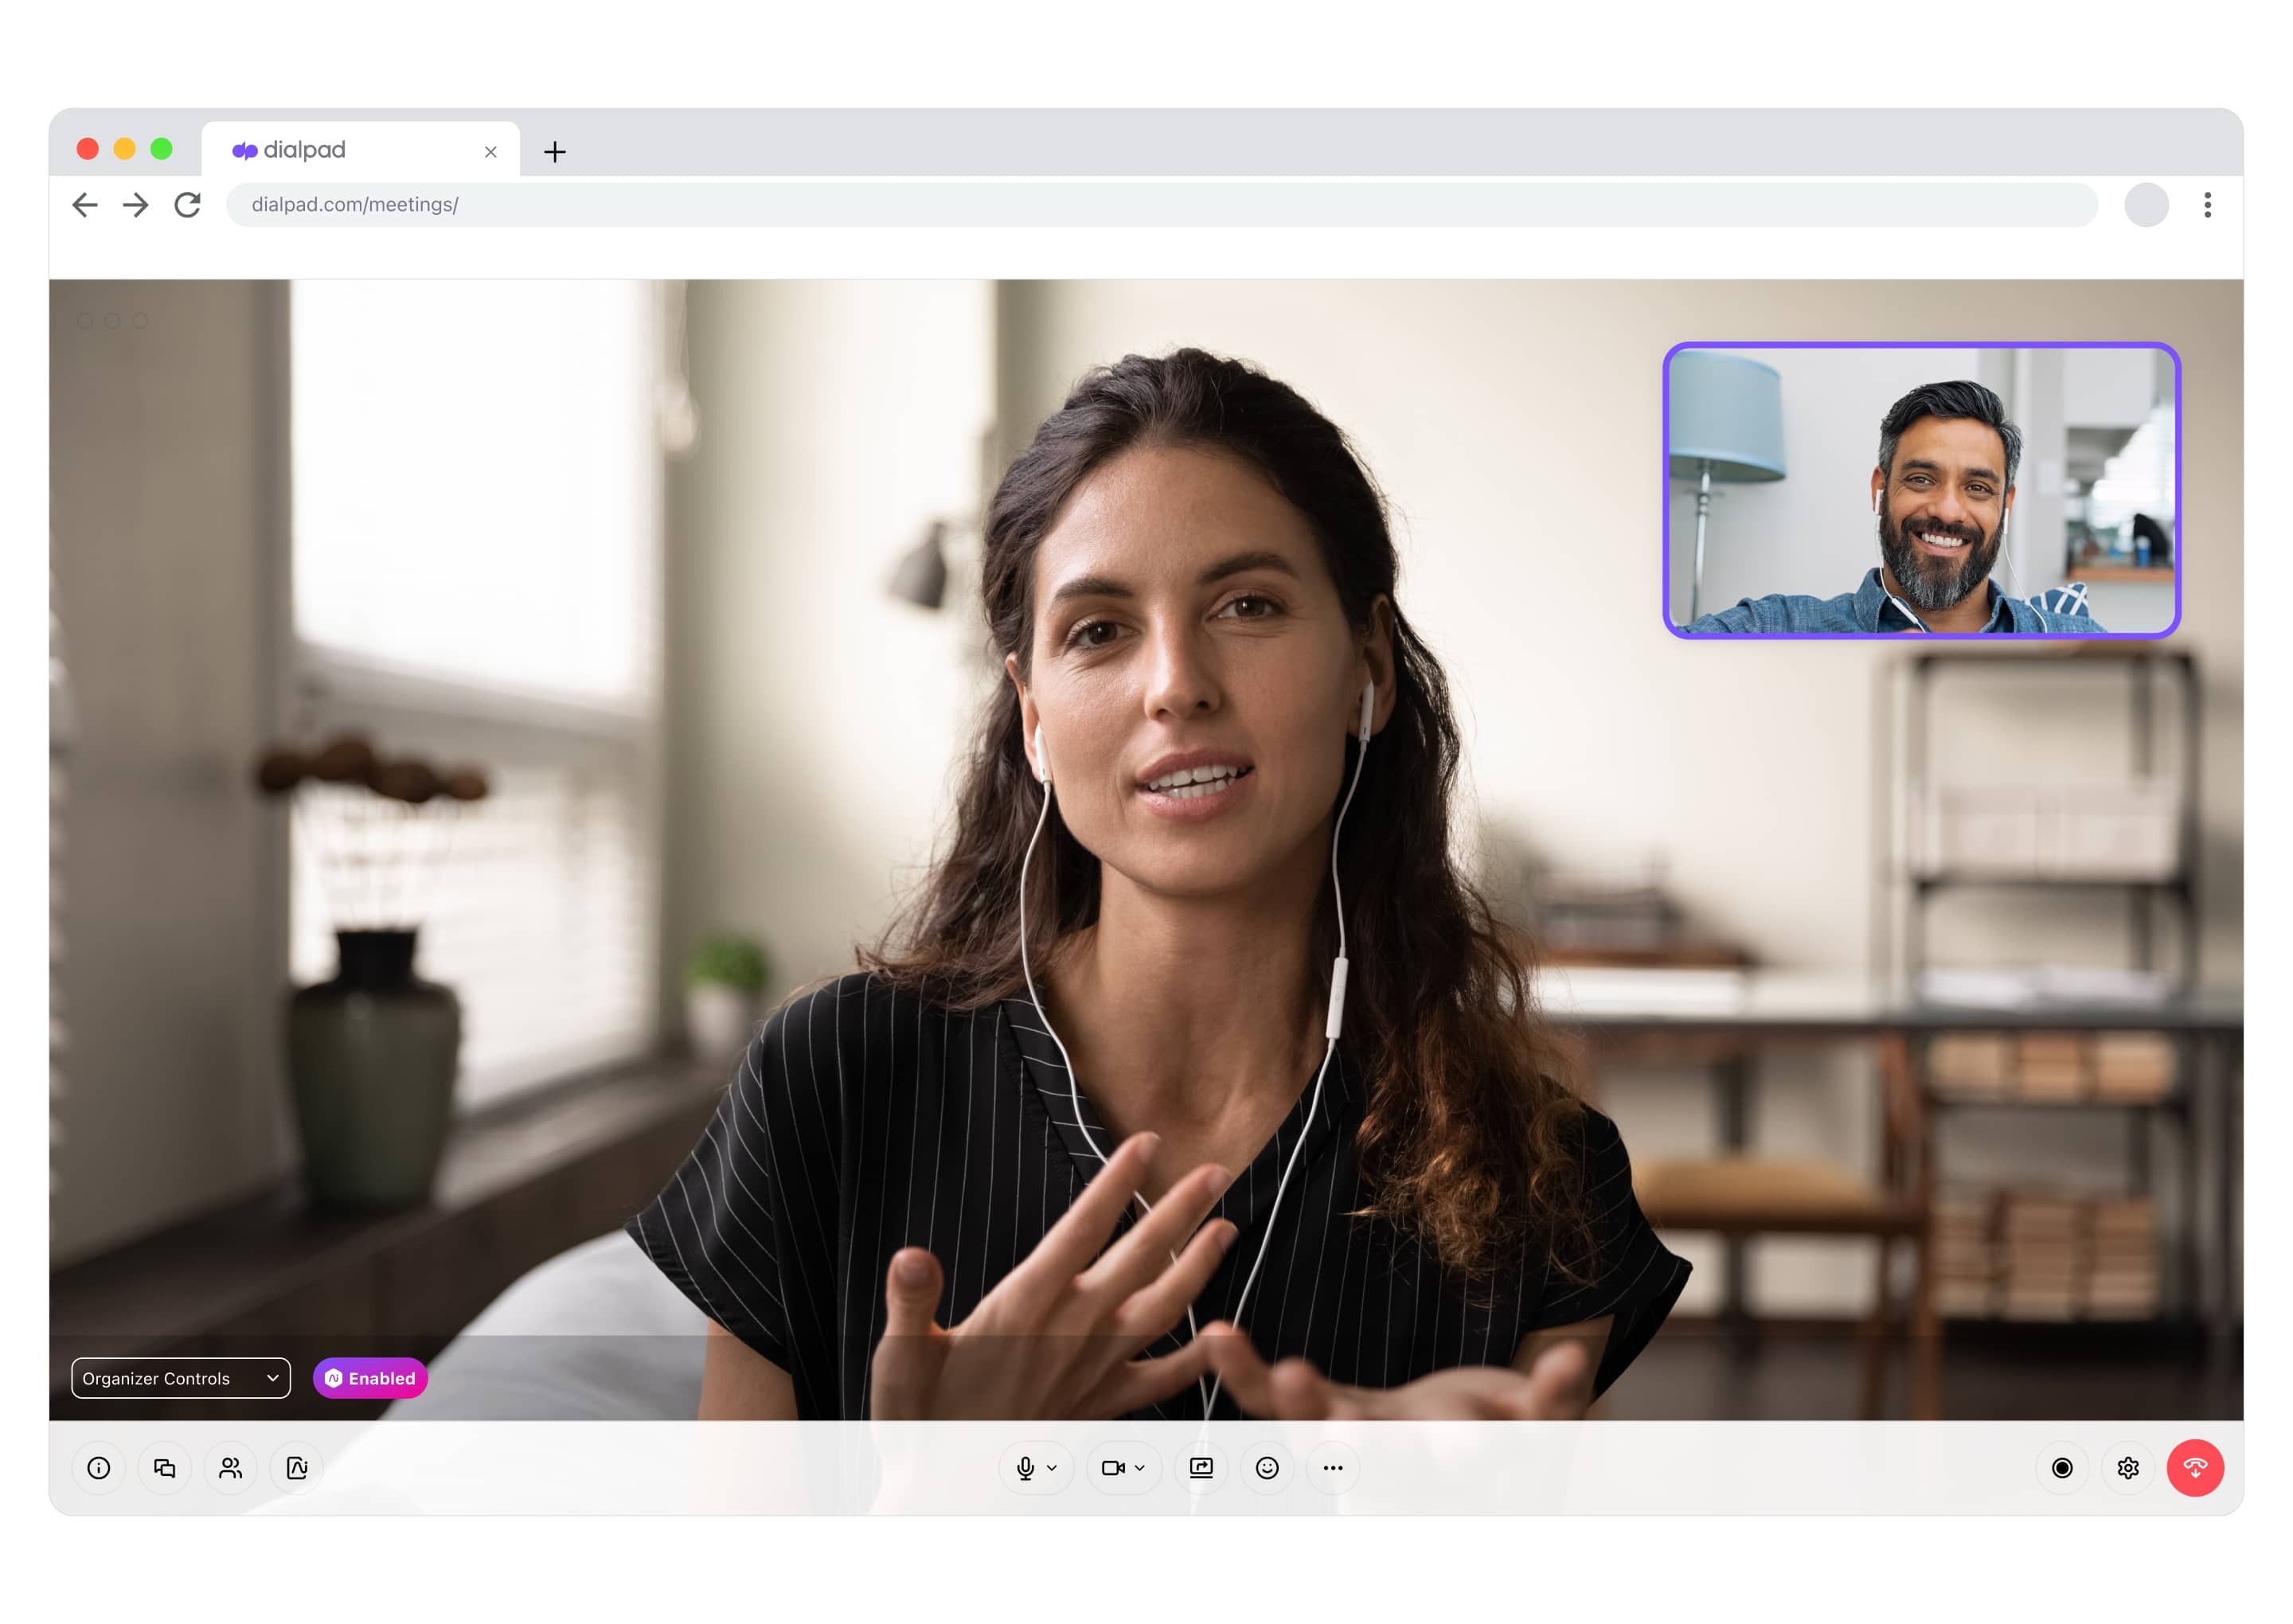The image size is (2293, 1624).
Task: Open the Organizer Controls dropdown
Action: [180, 1378]
